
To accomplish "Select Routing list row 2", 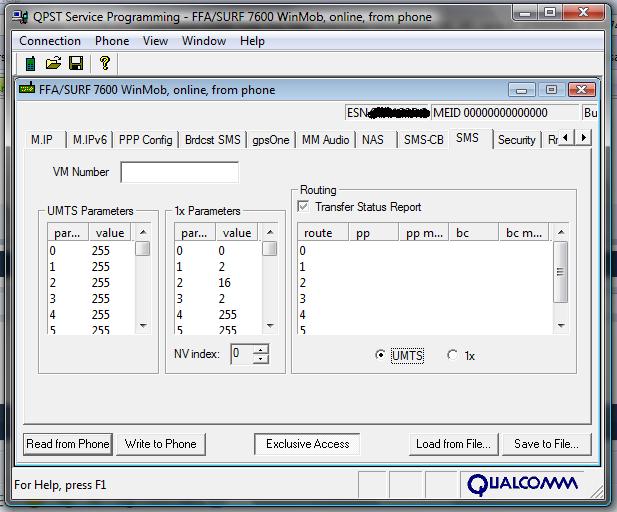I will (x=425, y=283).
